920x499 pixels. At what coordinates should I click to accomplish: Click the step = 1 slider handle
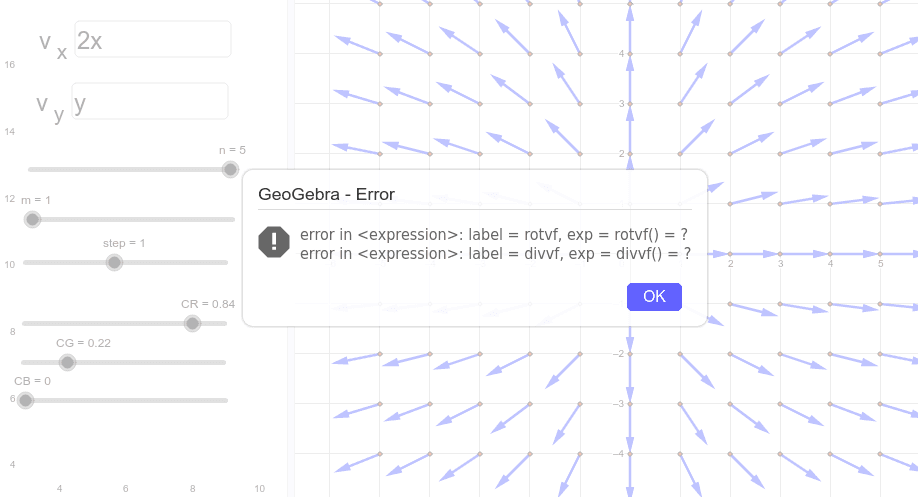coord(114,262)
